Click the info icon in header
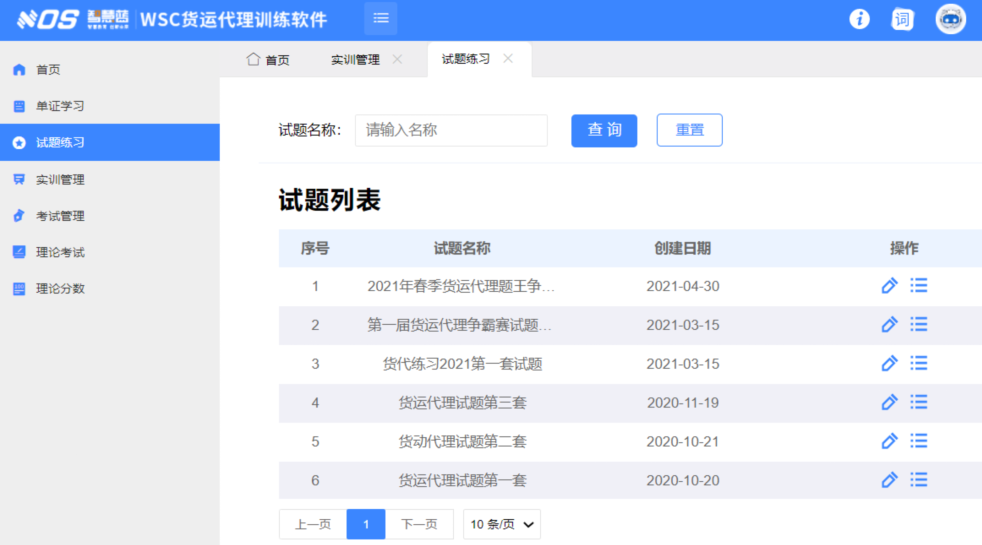 pos(859,19)
